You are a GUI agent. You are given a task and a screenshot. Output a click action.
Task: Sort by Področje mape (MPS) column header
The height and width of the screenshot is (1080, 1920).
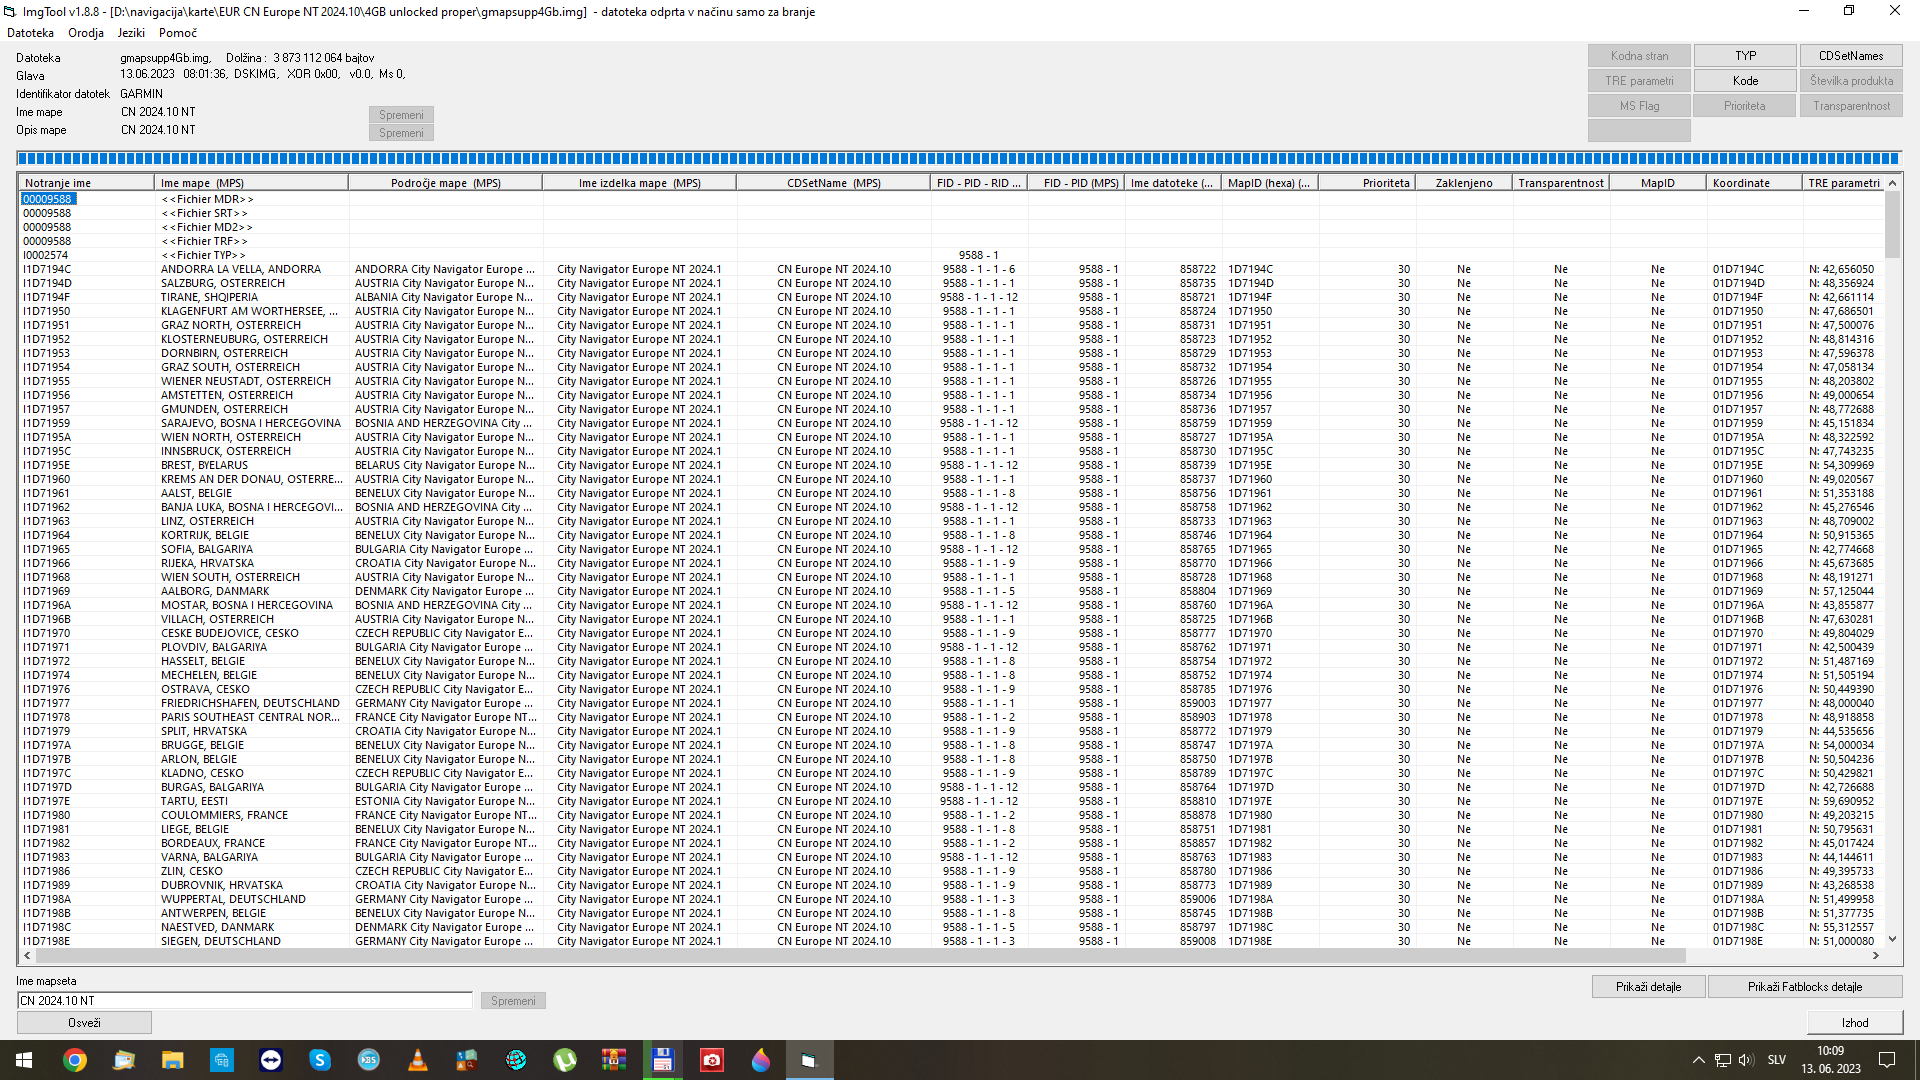click(x=445, y=183)
